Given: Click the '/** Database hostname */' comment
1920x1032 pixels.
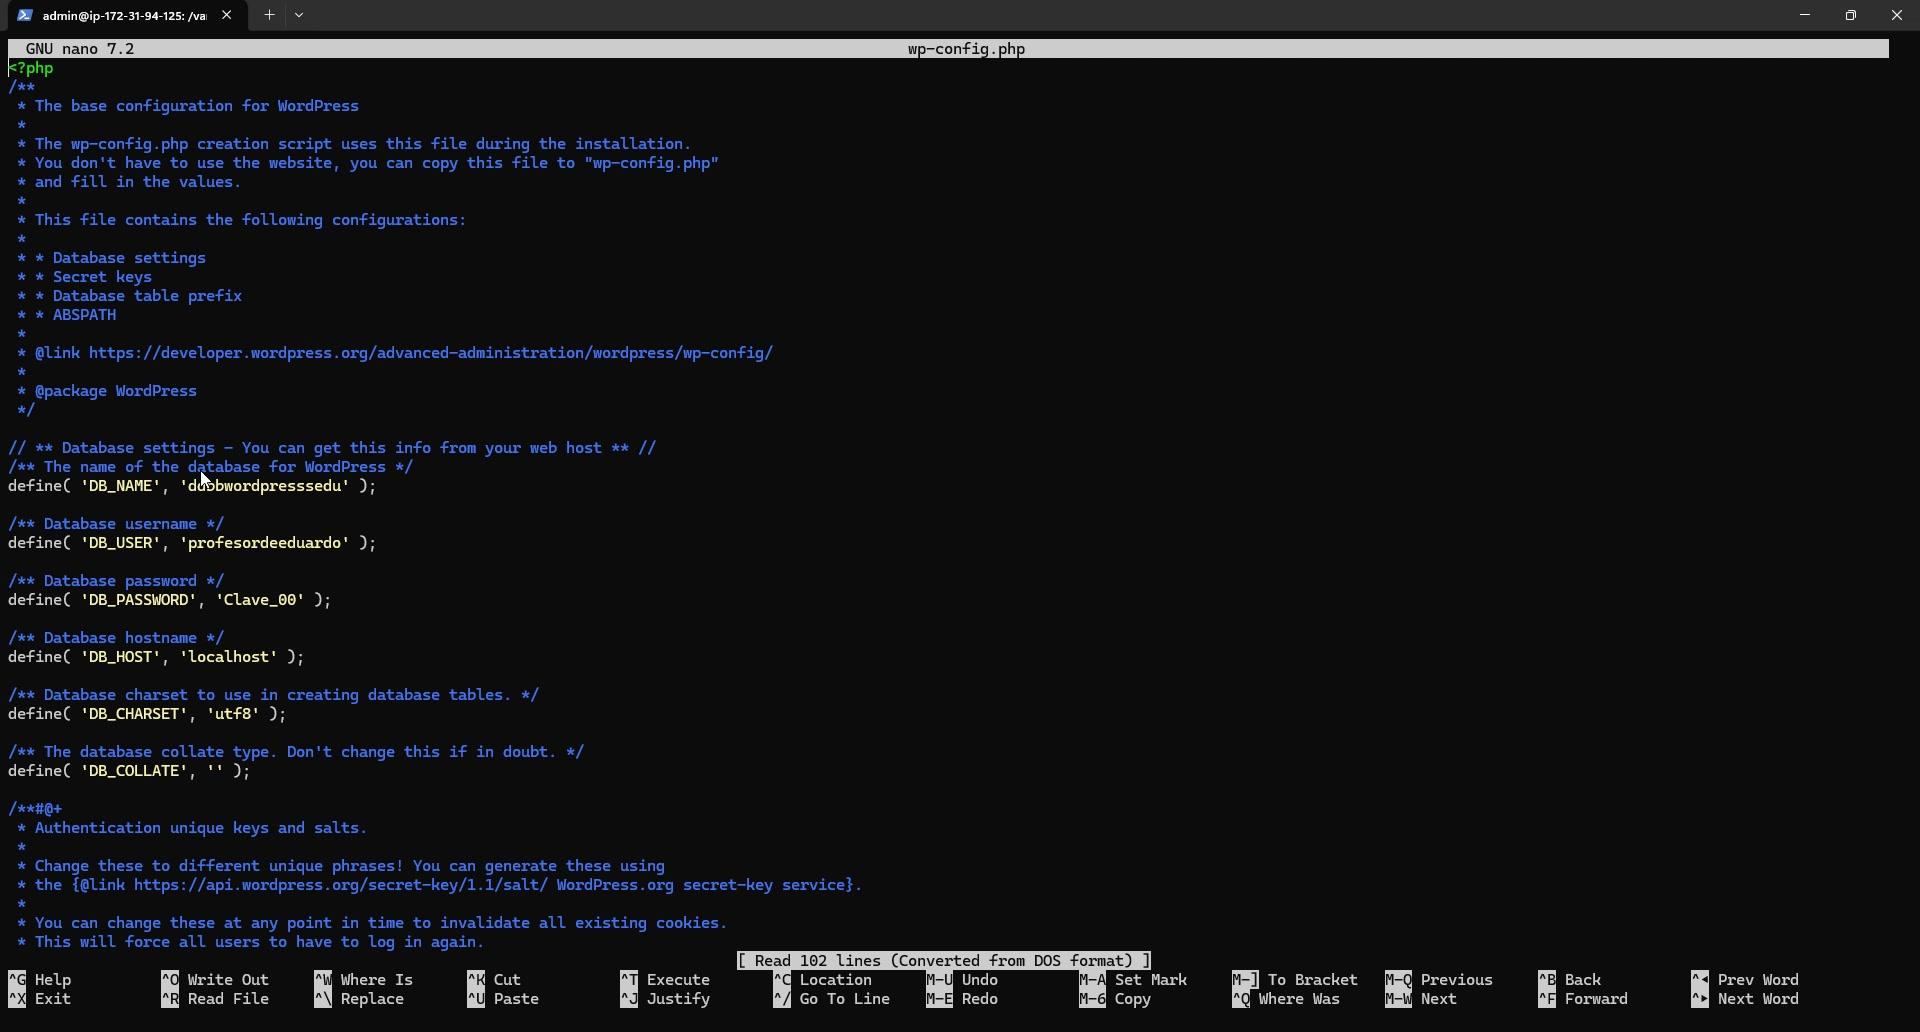Looking at the screenshot, I should pos(116,638).
